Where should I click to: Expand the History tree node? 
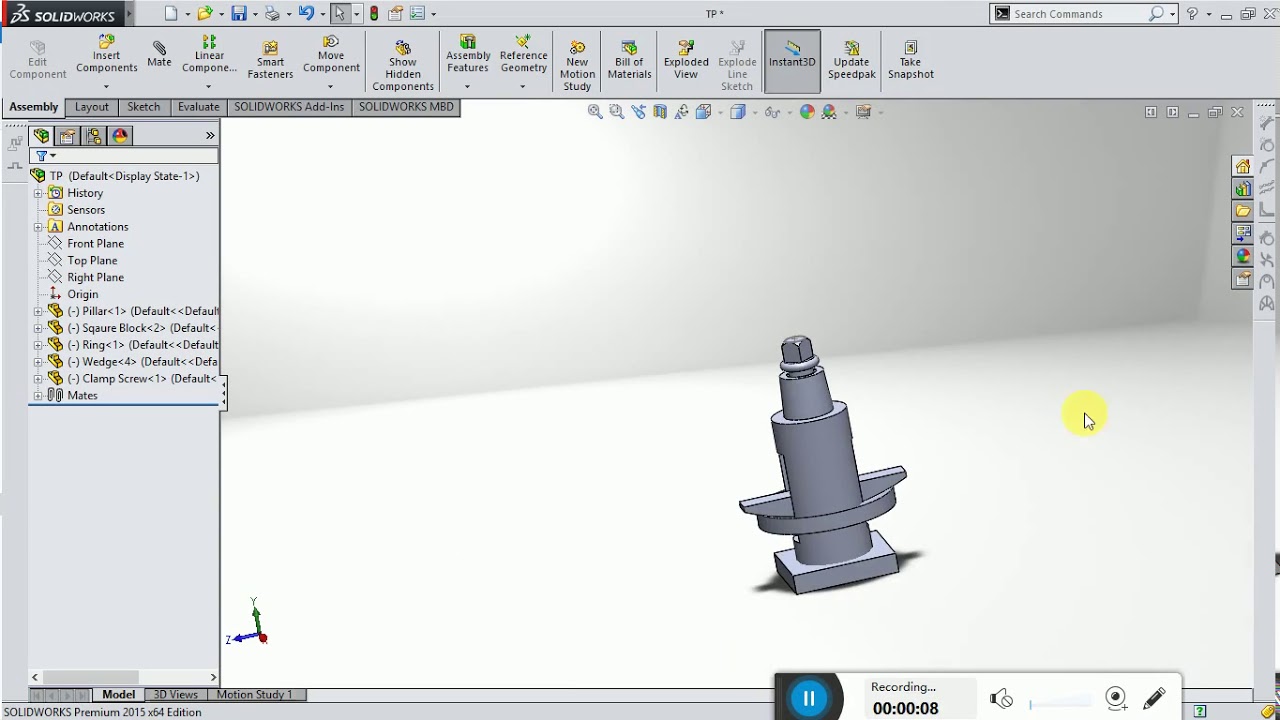pyautogui.click(x=38, y=193)
